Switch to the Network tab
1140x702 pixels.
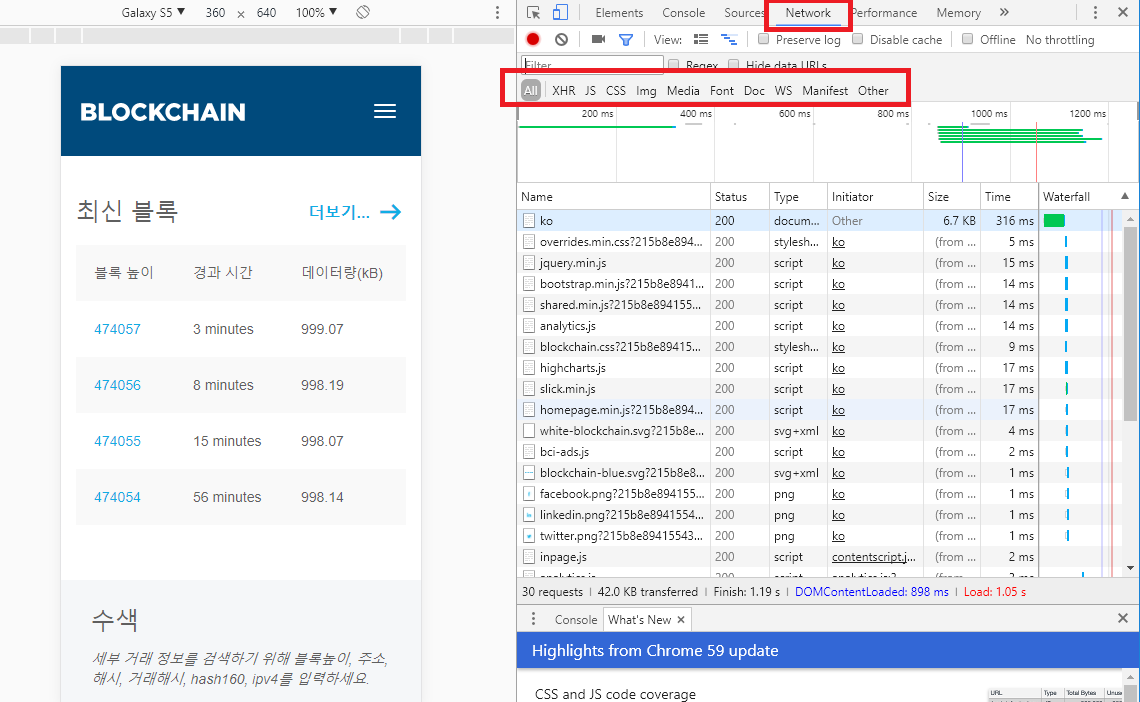pos(807,13)
